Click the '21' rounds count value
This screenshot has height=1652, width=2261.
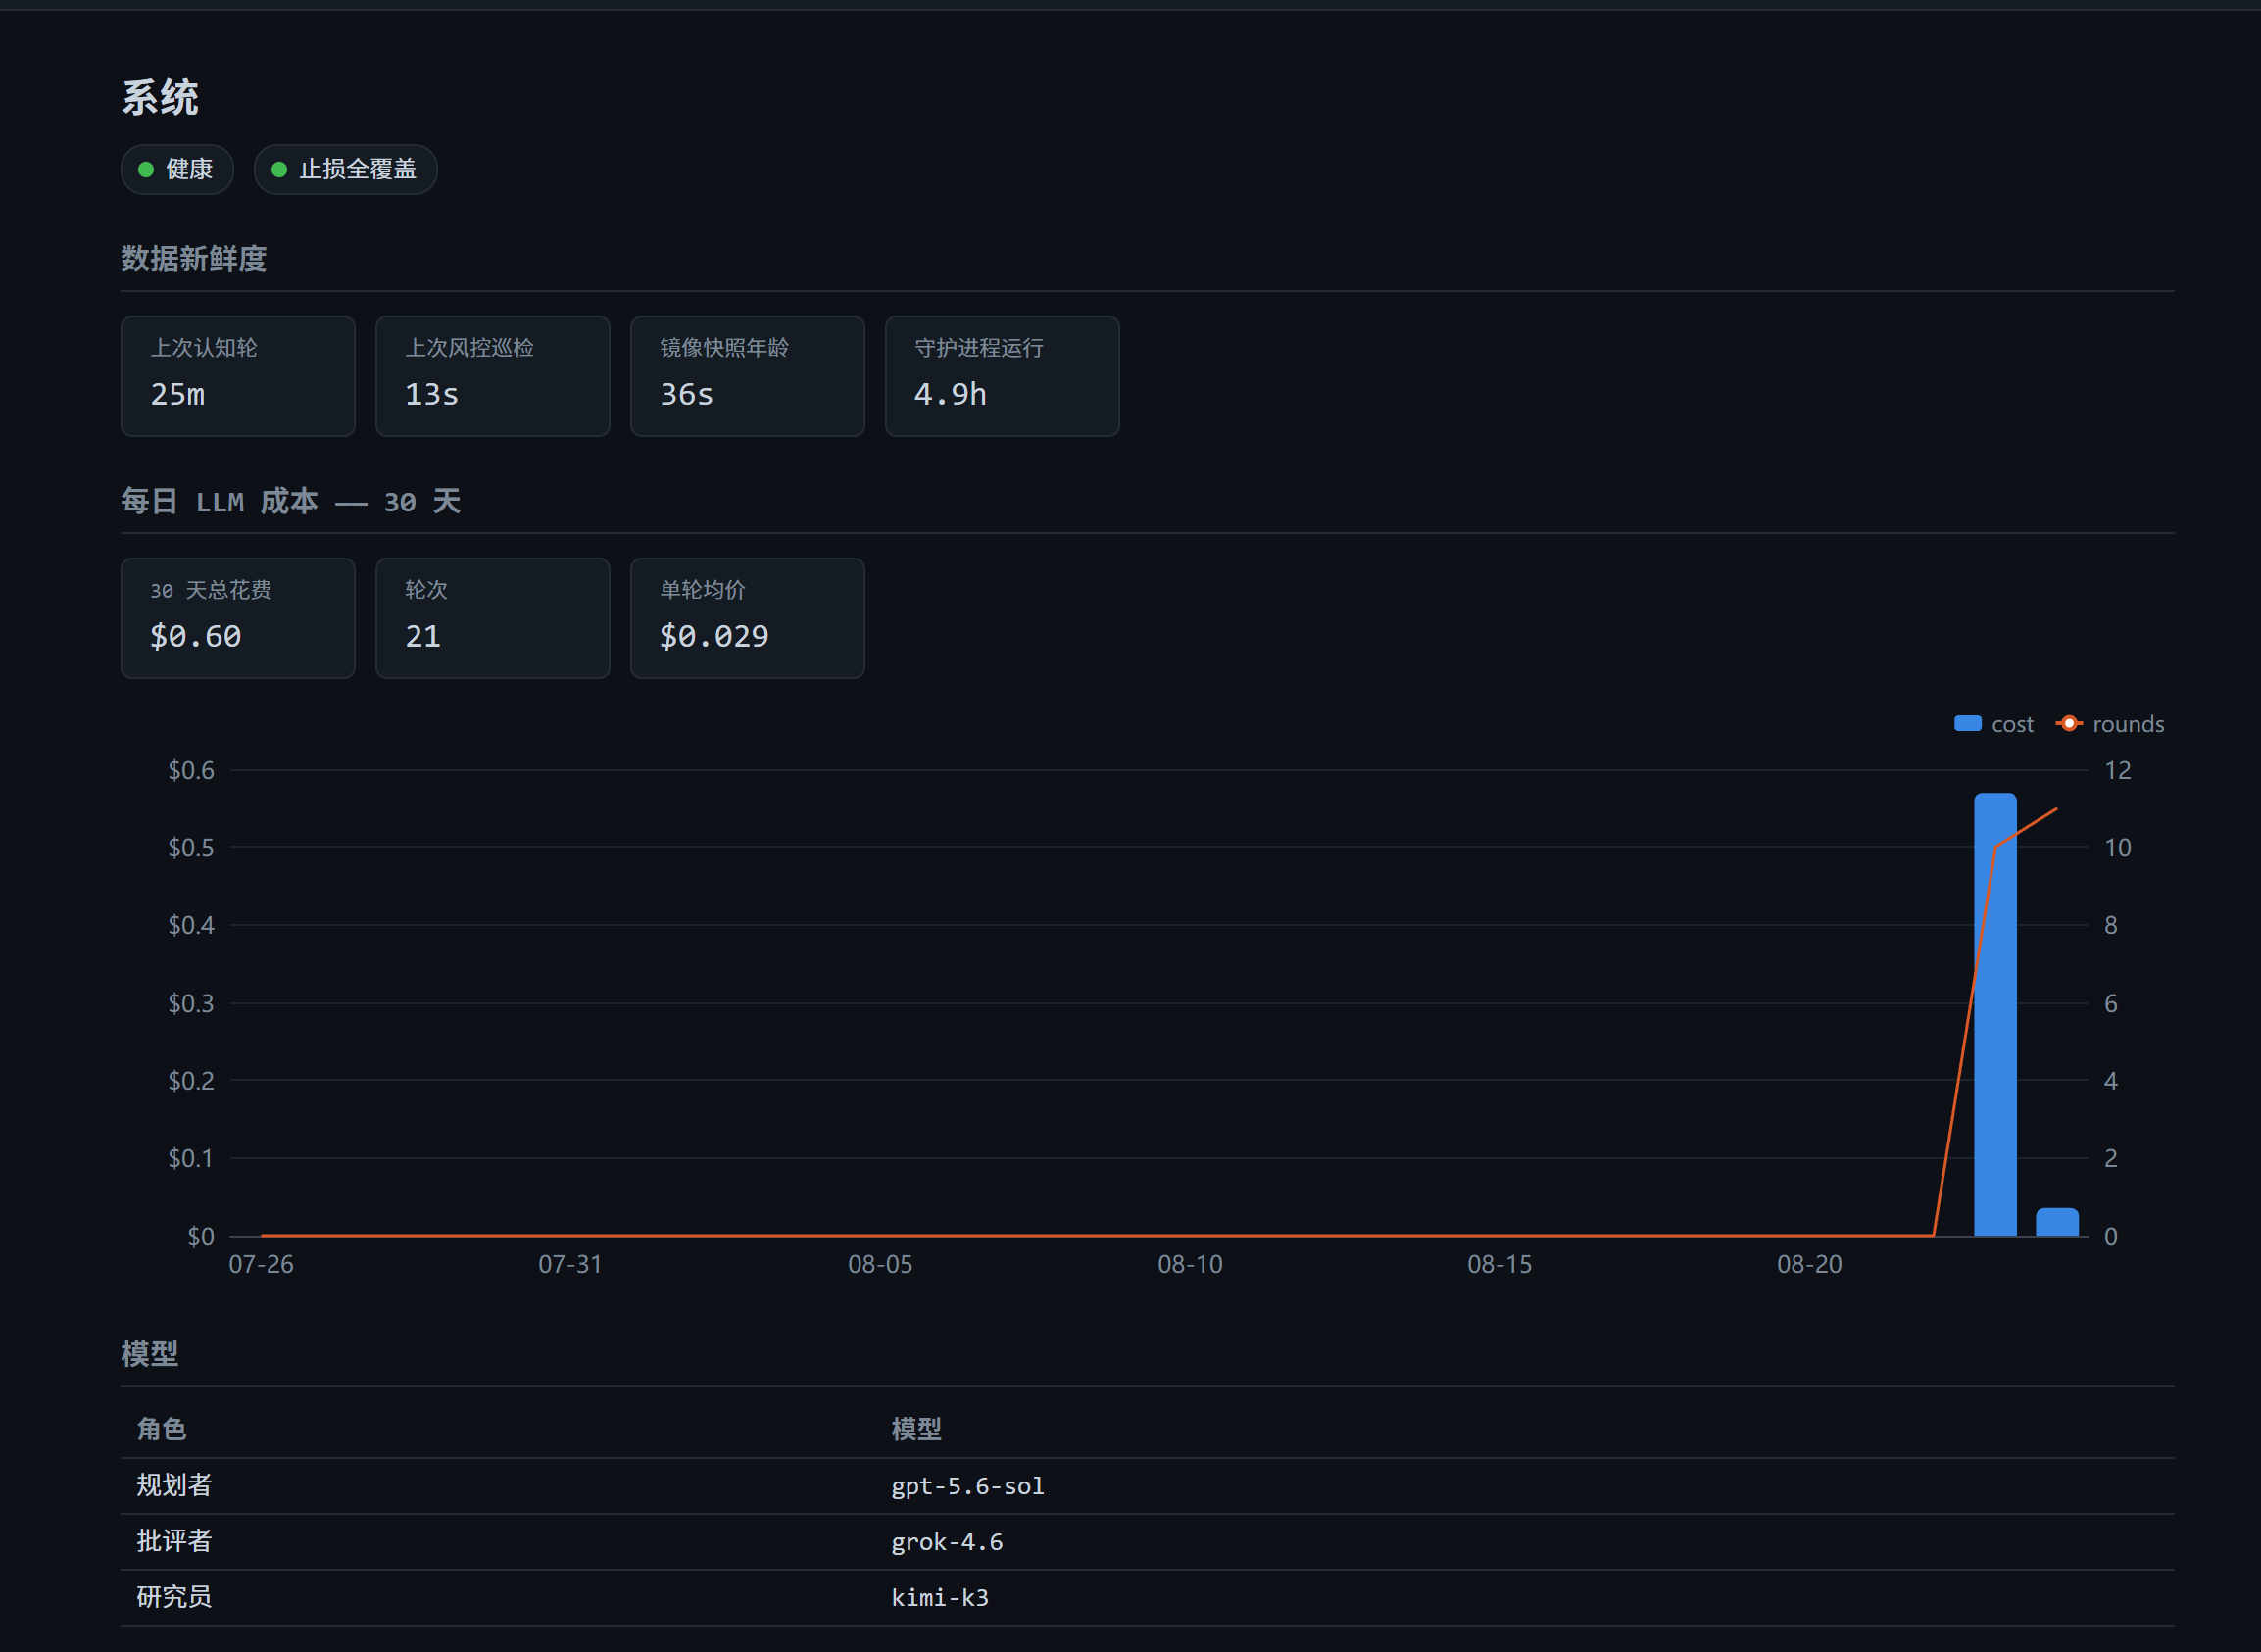[x=423, y=636]
